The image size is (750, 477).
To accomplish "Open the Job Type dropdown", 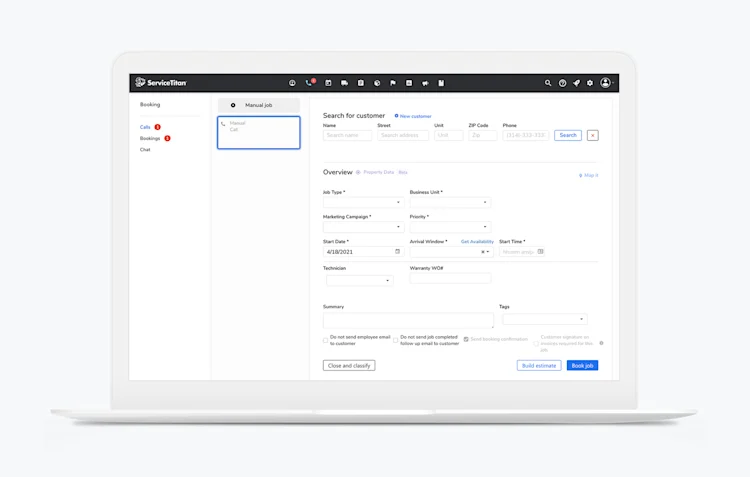I will (x=363, y=202).
